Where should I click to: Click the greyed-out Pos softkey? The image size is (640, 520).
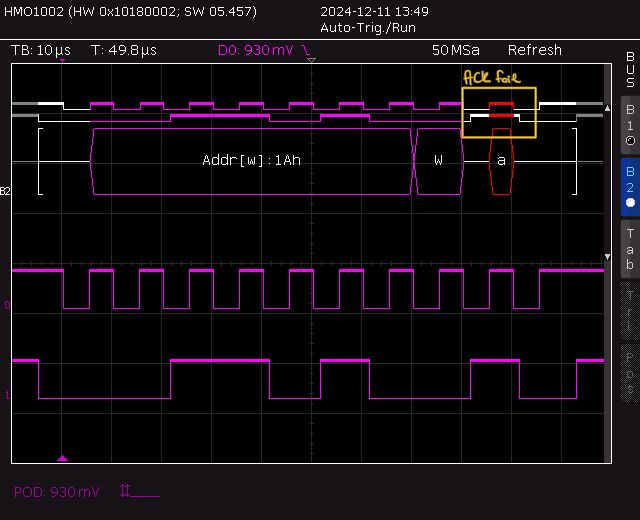coord(629,372)
